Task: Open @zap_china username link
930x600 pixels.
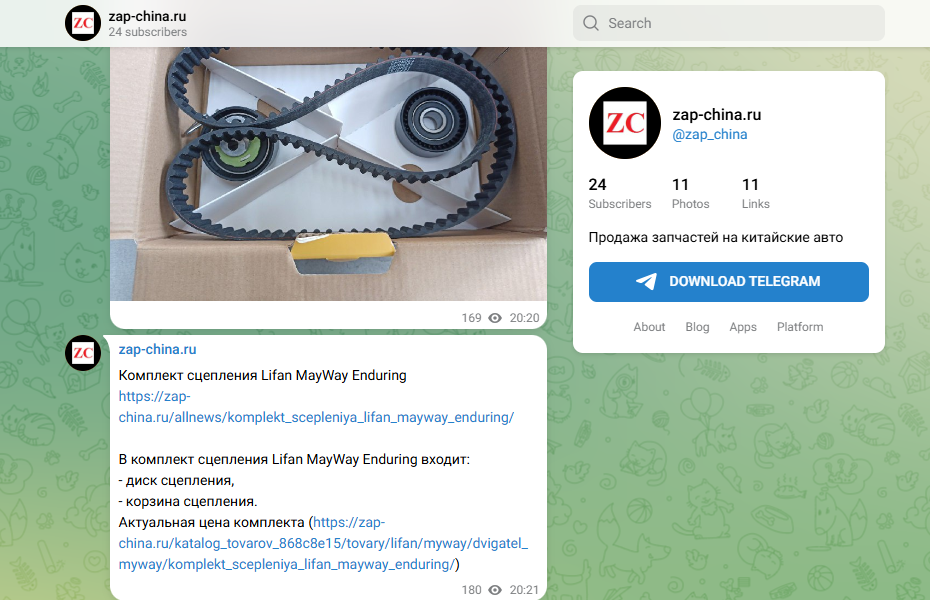Action: tap(709, 135)
